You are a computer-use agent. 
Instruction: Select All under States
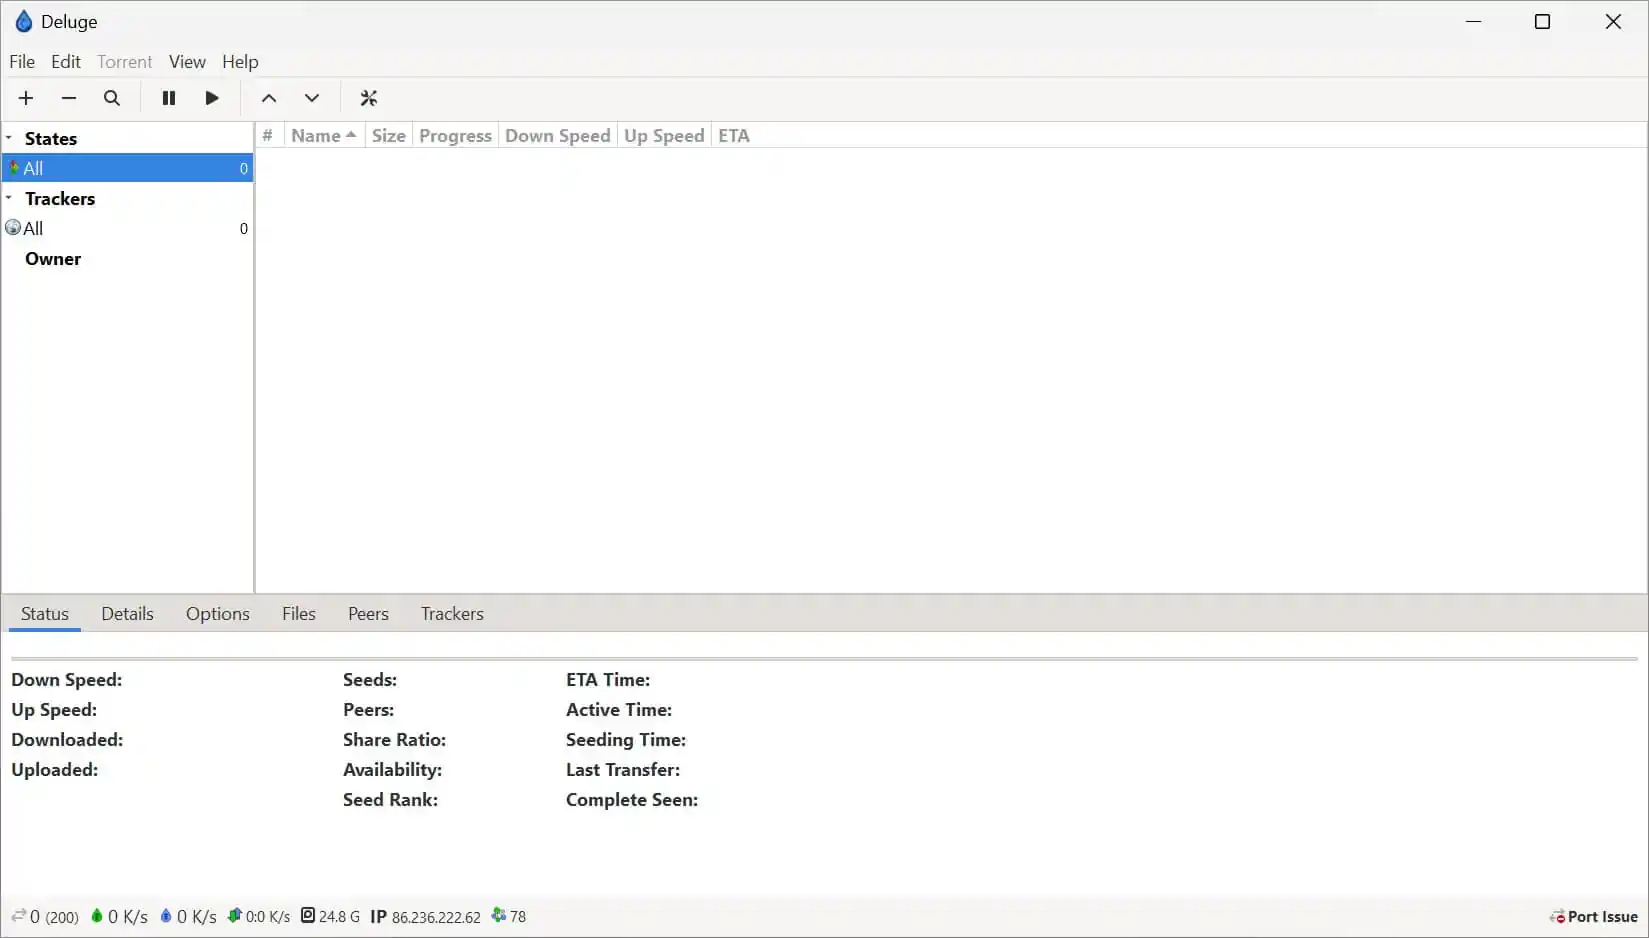pos(128,168)
